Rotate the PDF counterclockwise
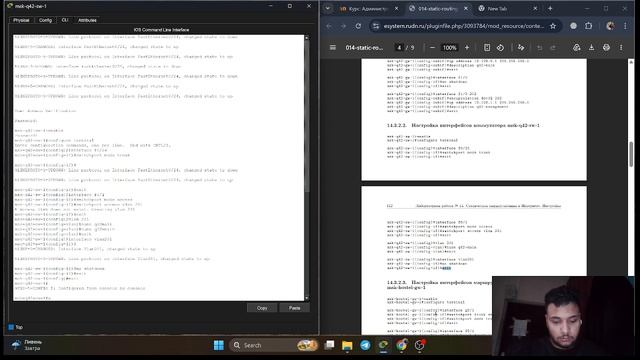This screenshot has height=360, width=640. 500,48
